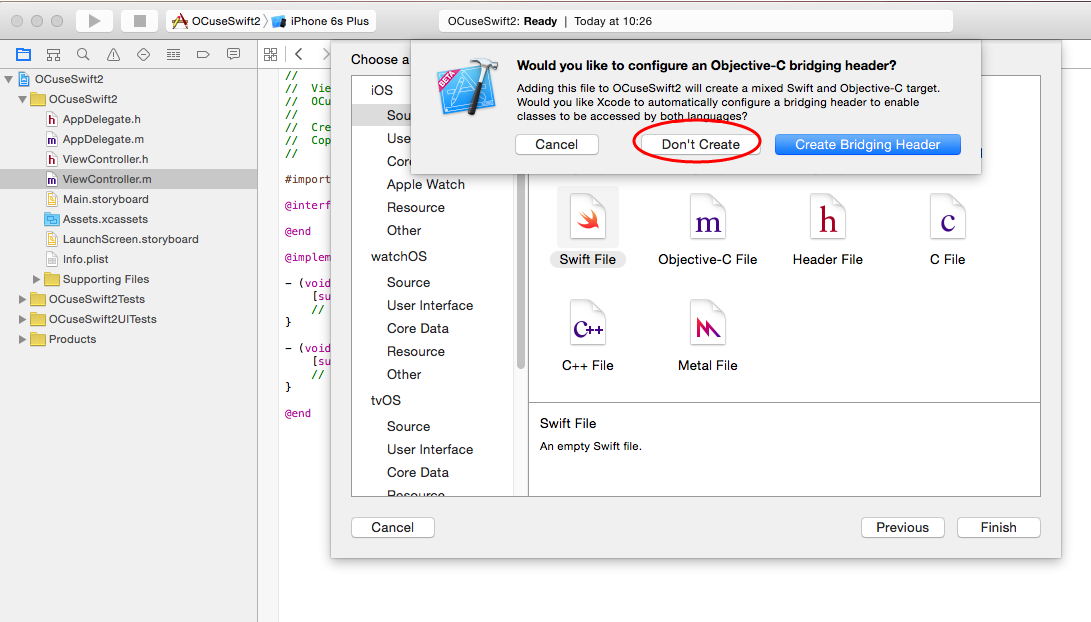Expand the Products group
The image size is (1091, 622).
coord(22,340)
